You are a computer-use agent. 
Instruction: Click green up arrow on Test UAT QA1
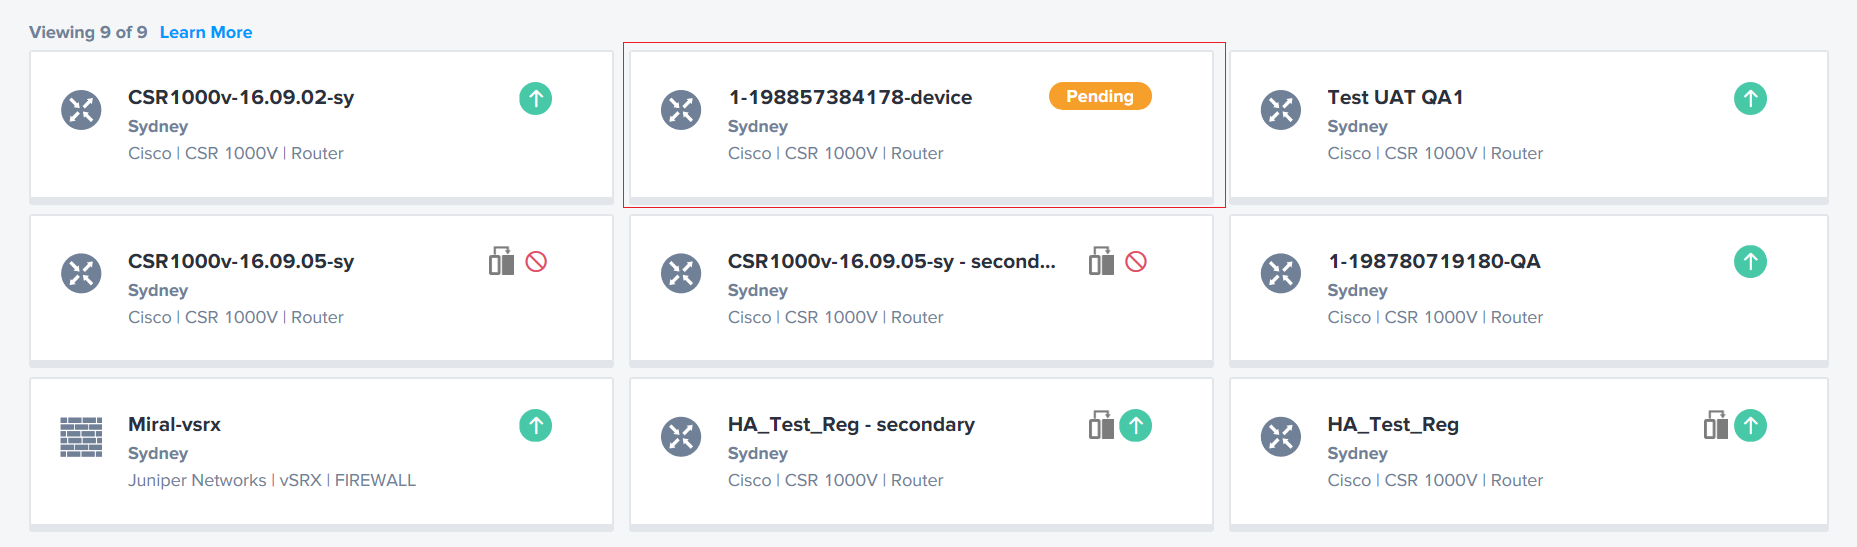coord(1750,98)
